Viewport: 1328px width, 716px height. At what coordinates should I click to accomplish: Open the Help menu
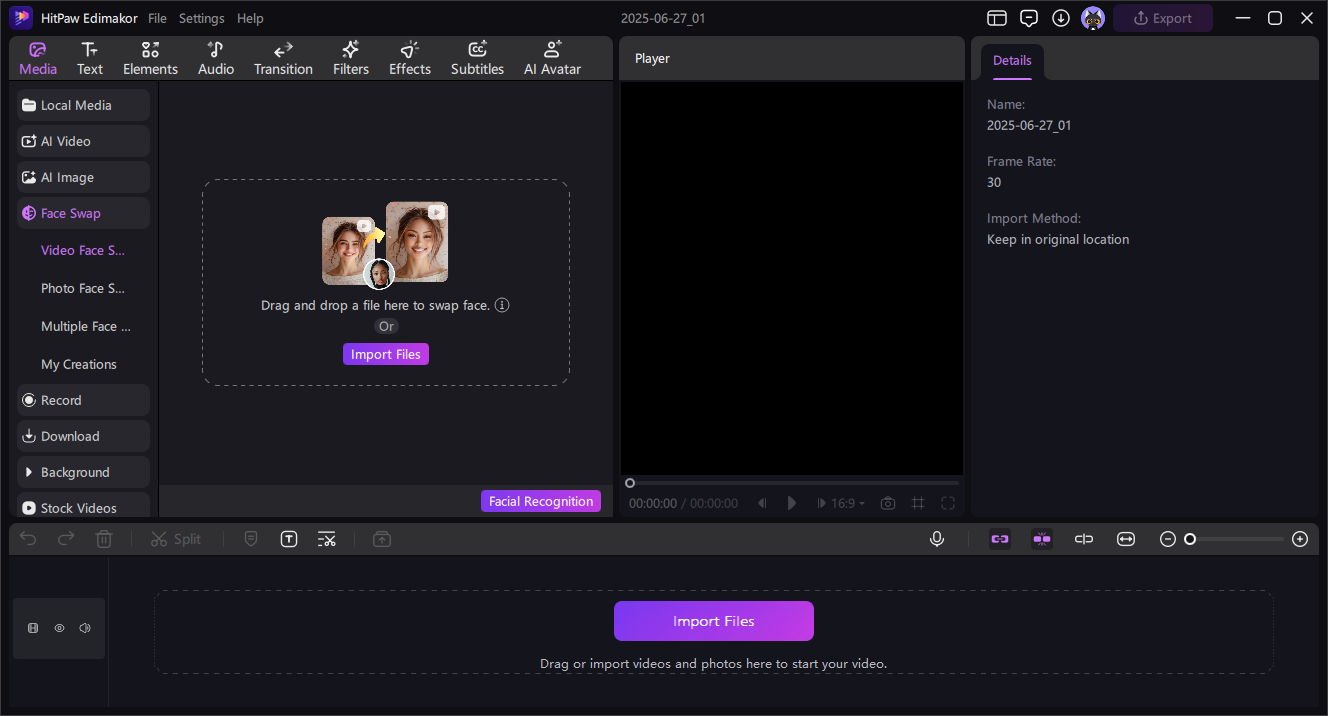[x=250, y=18]
